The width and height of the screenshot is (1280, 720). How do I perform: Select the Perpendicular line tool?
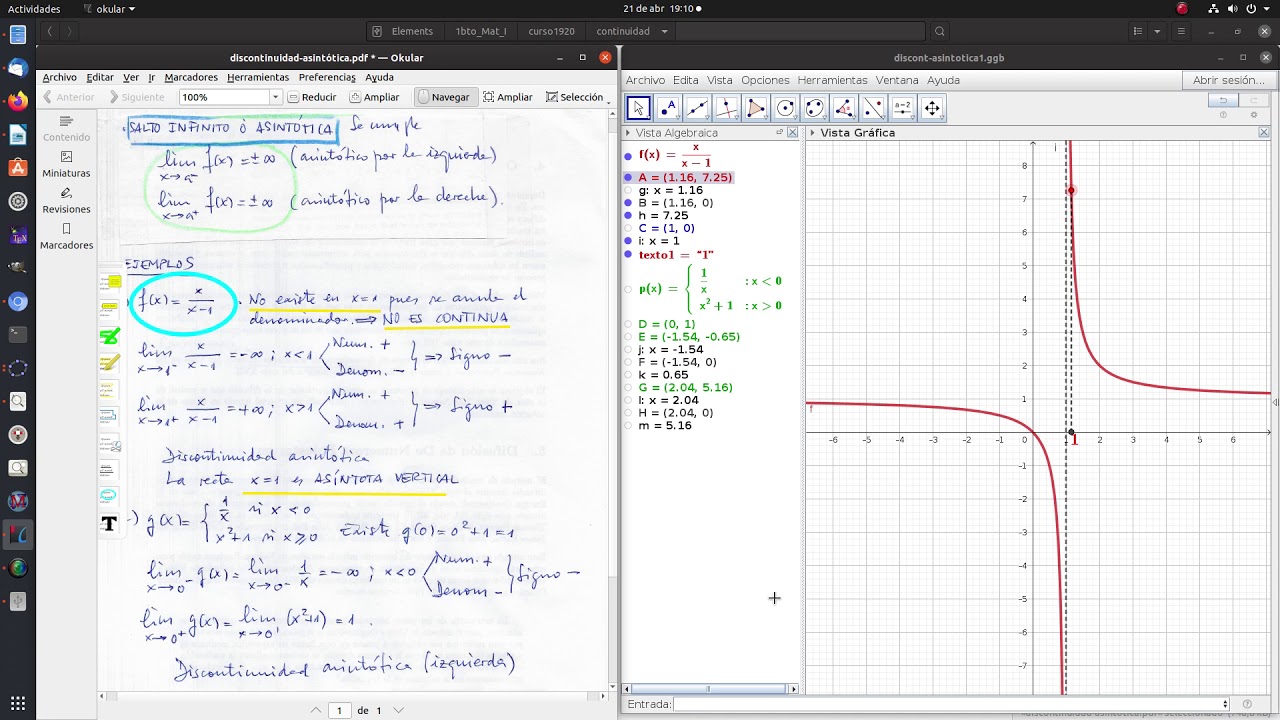pyautogui.click(x=727, y=108)
